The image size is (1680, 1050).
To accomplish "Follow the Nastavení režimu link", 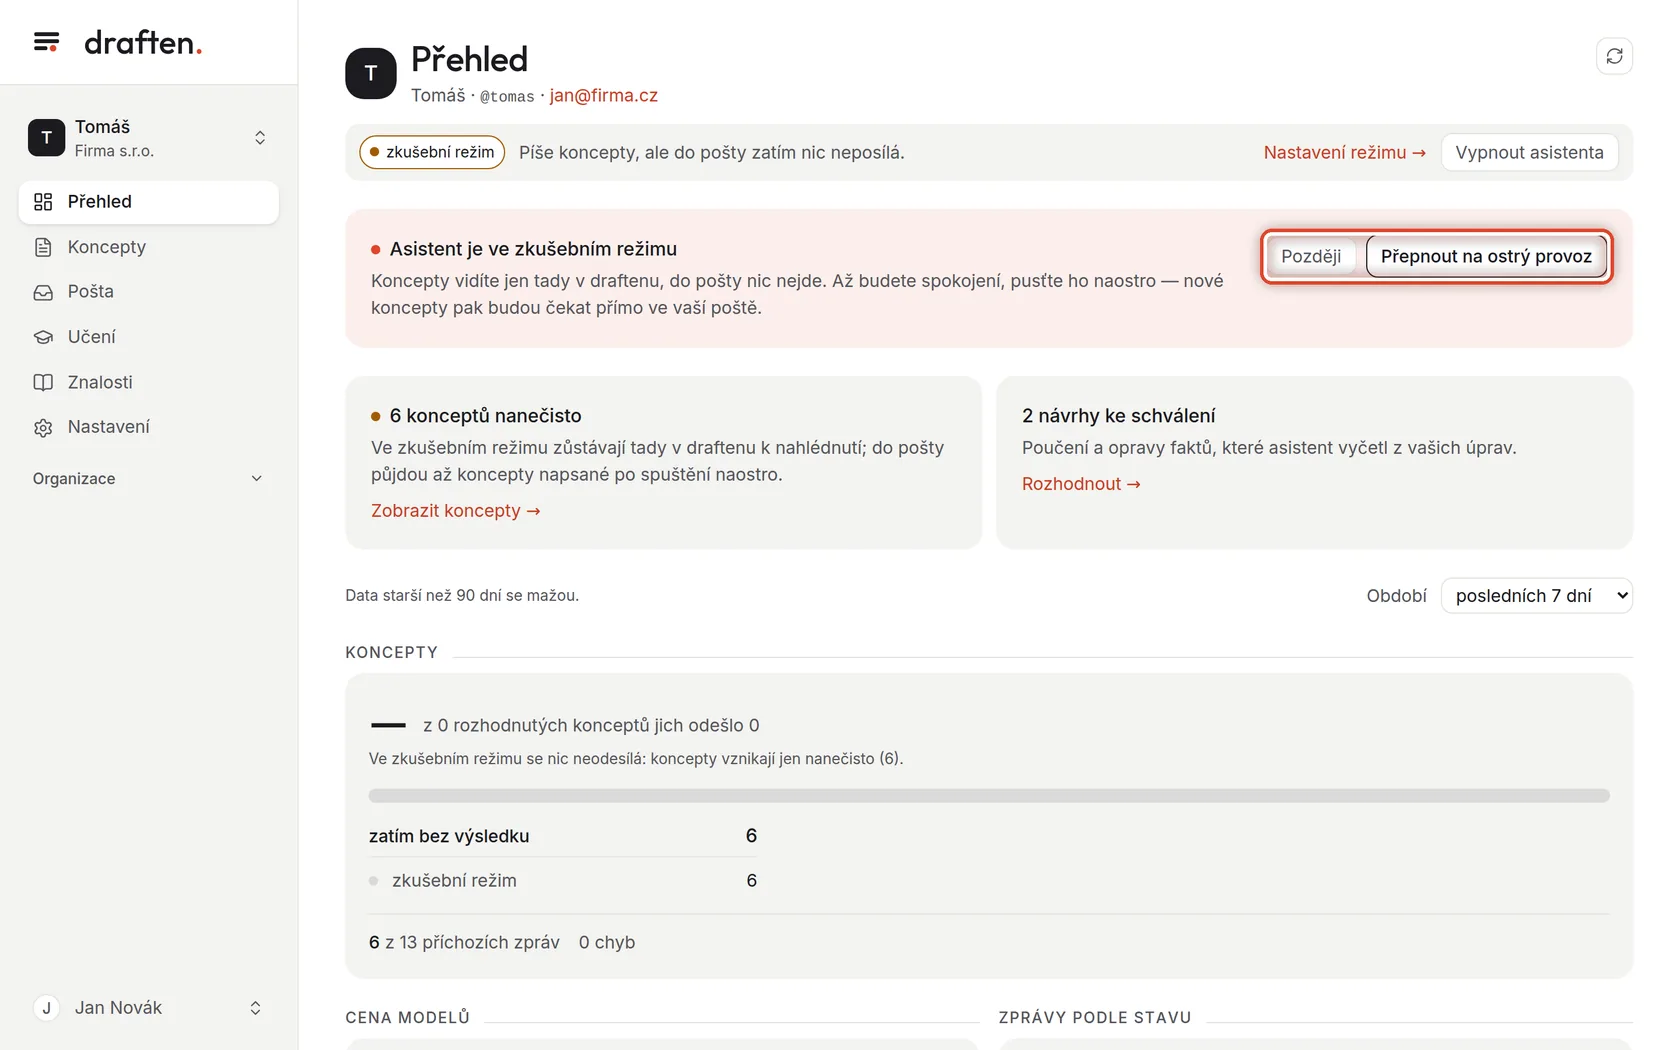I will coord(1344,152).
